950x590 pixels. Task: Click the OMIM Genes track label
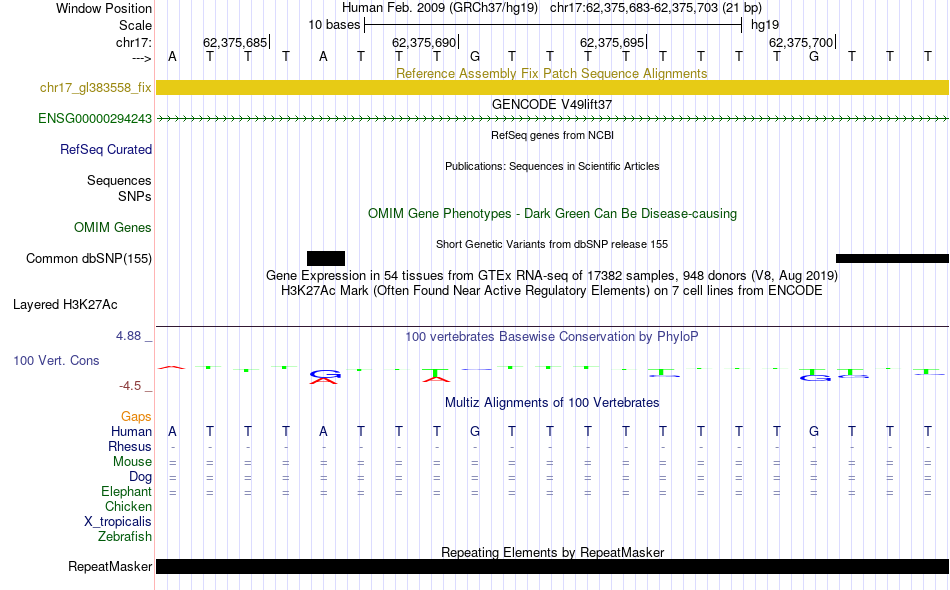tap(113, 228)
